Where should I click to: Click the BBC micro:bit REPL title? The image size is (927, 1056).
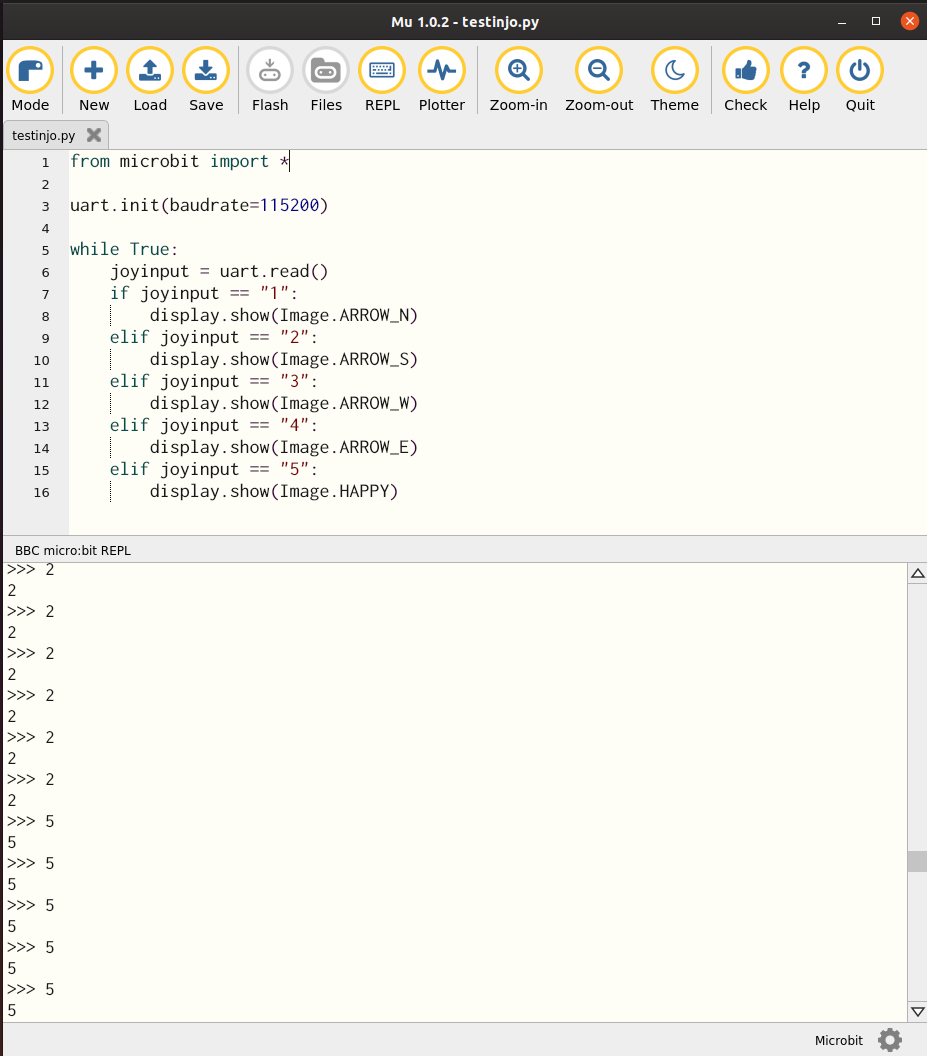click(x=73, y=550)
